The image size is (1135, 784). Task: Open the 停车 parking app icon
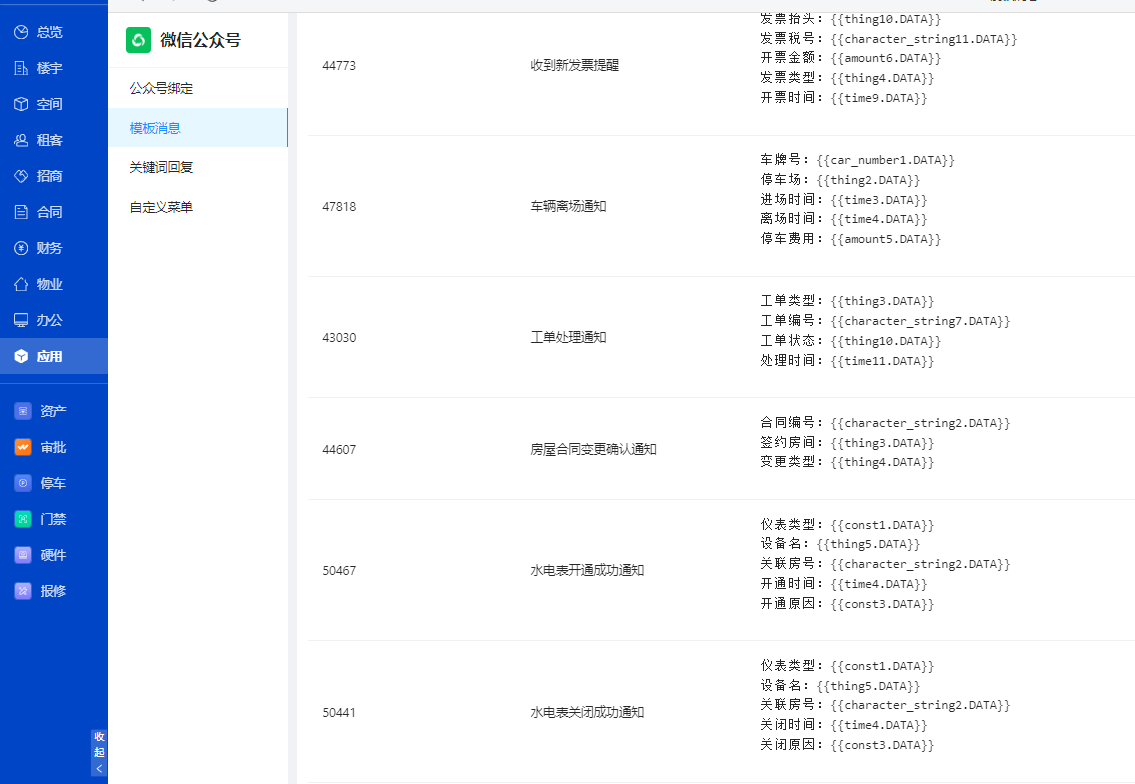click(23, 483)
